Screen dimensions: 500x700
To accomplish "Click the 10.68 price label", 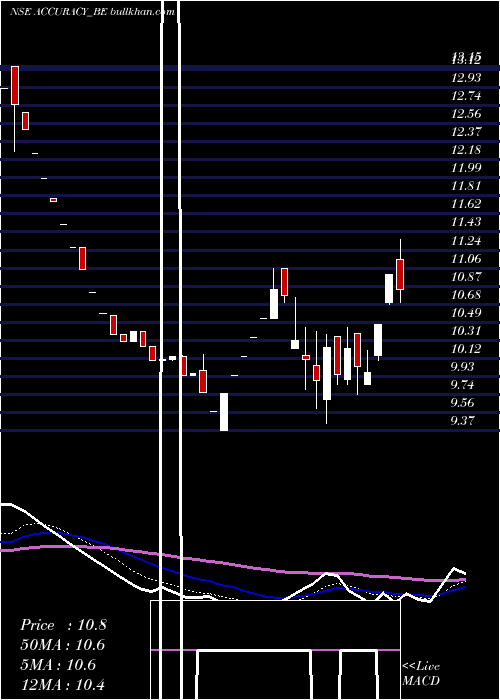I will [466, 295].
